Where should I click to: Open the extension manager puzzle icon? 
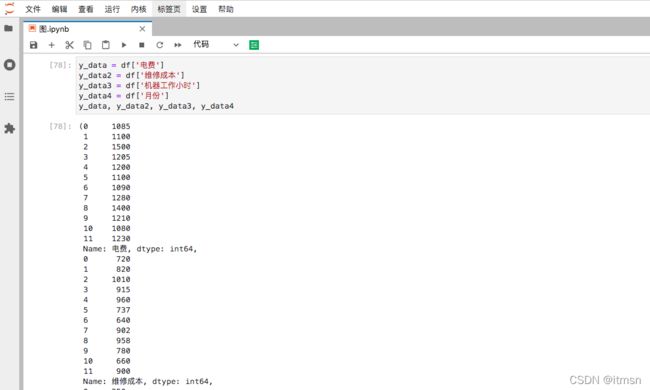9,128
